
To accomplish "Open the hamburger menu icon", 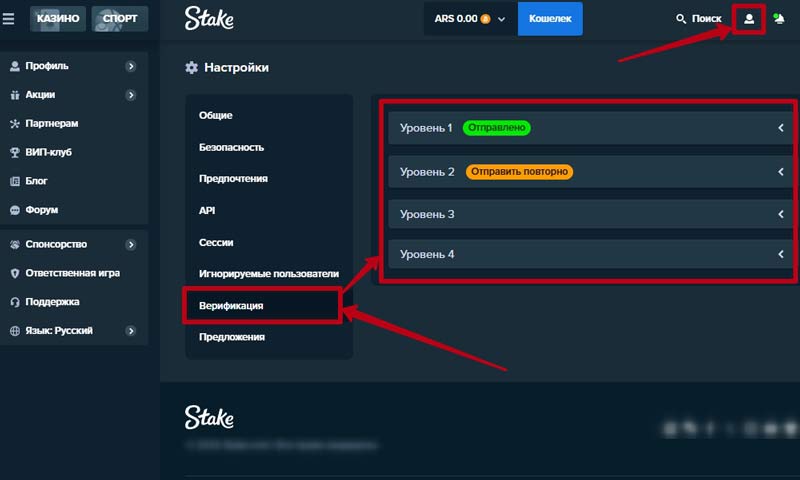I will click(9, 18).
